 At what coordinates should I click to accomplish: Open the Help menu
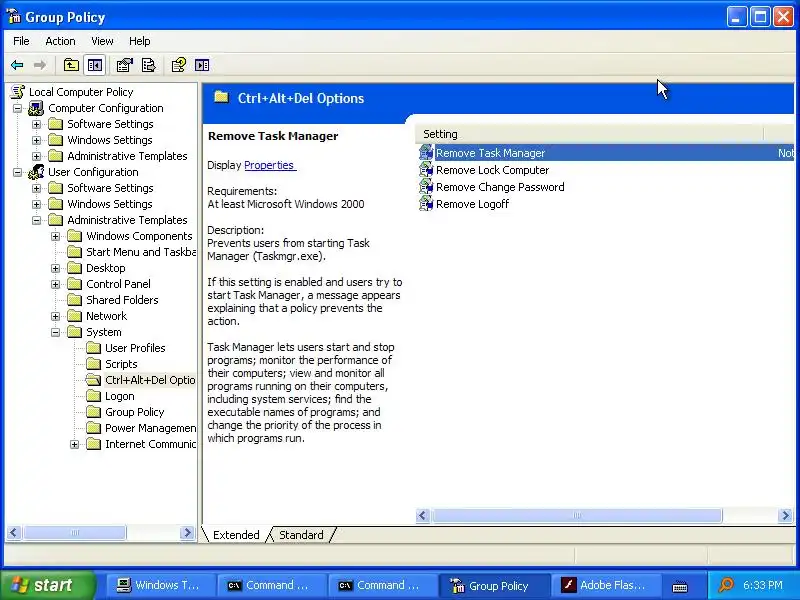139,41
